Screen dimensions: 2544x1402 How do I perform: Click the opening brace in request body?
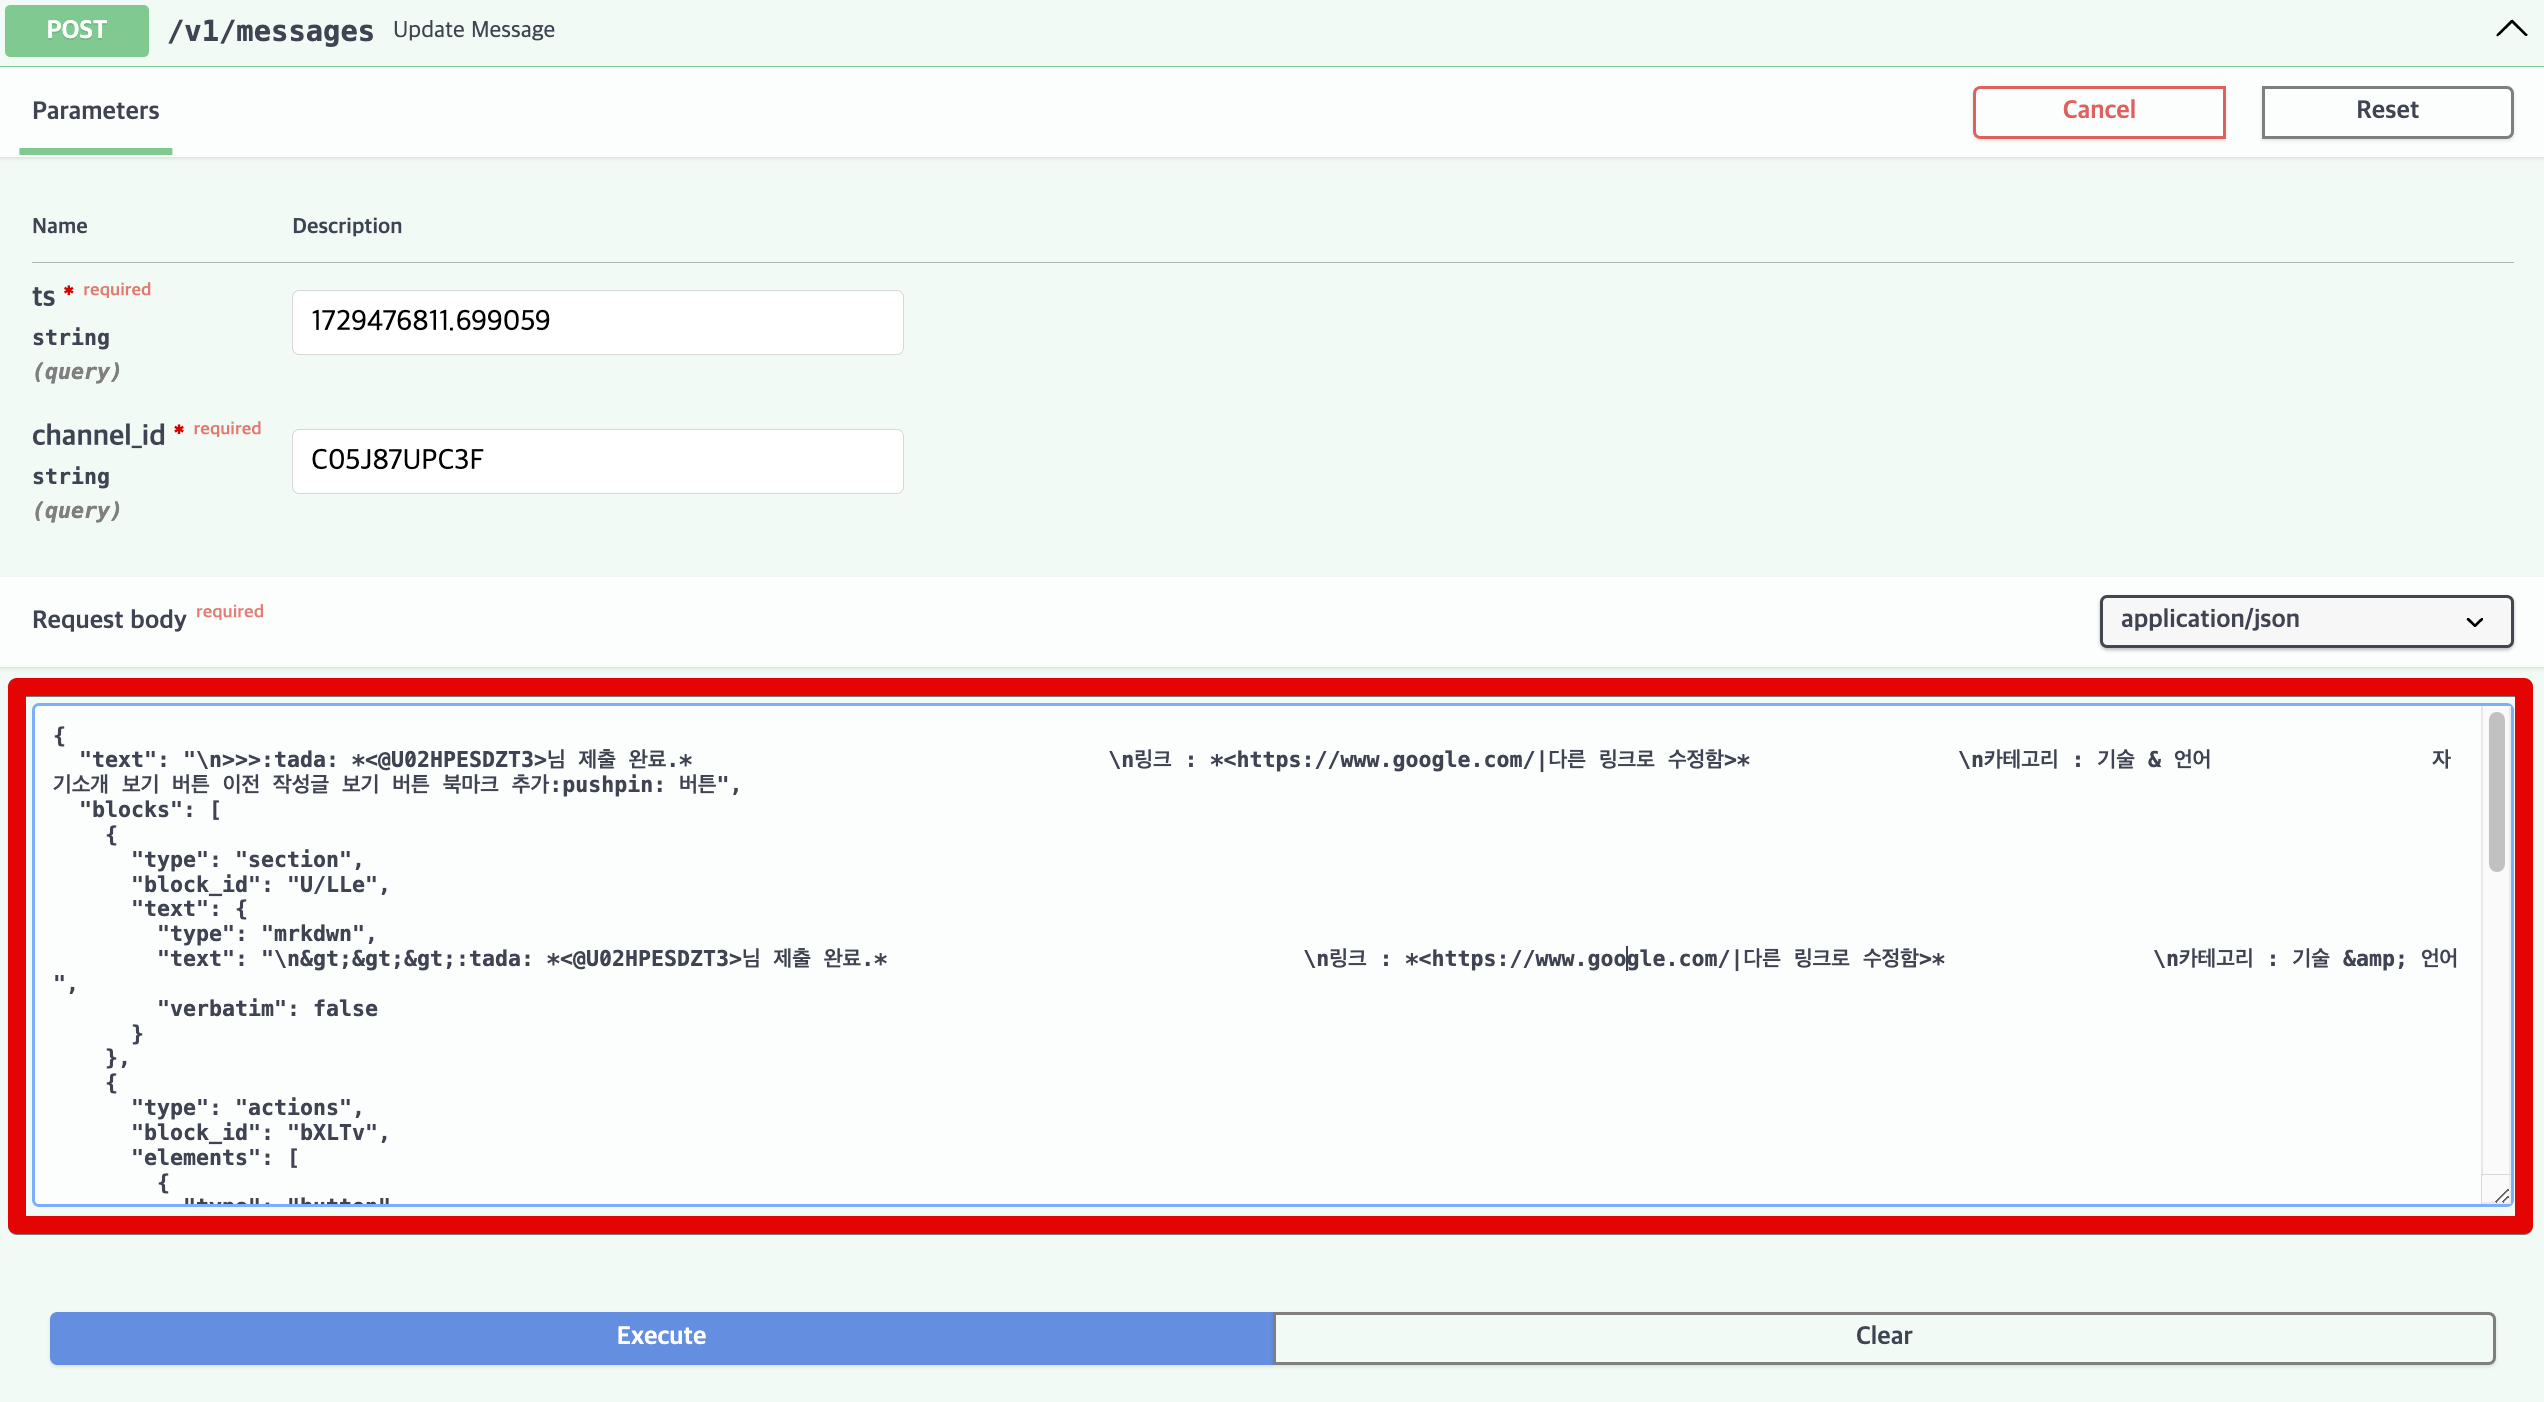tap(60, 736)
